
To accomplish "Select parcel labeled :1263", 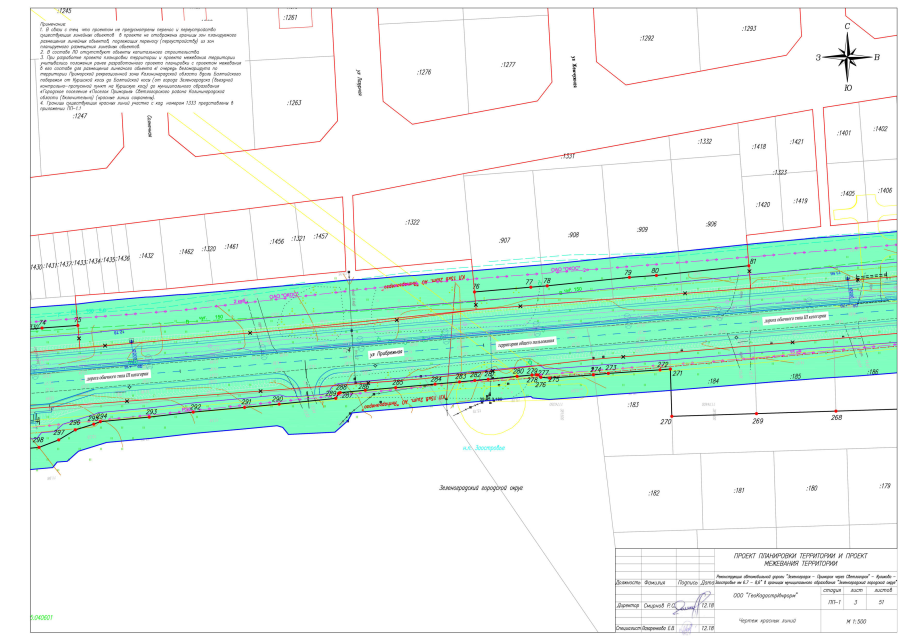I will click(294, 103).
